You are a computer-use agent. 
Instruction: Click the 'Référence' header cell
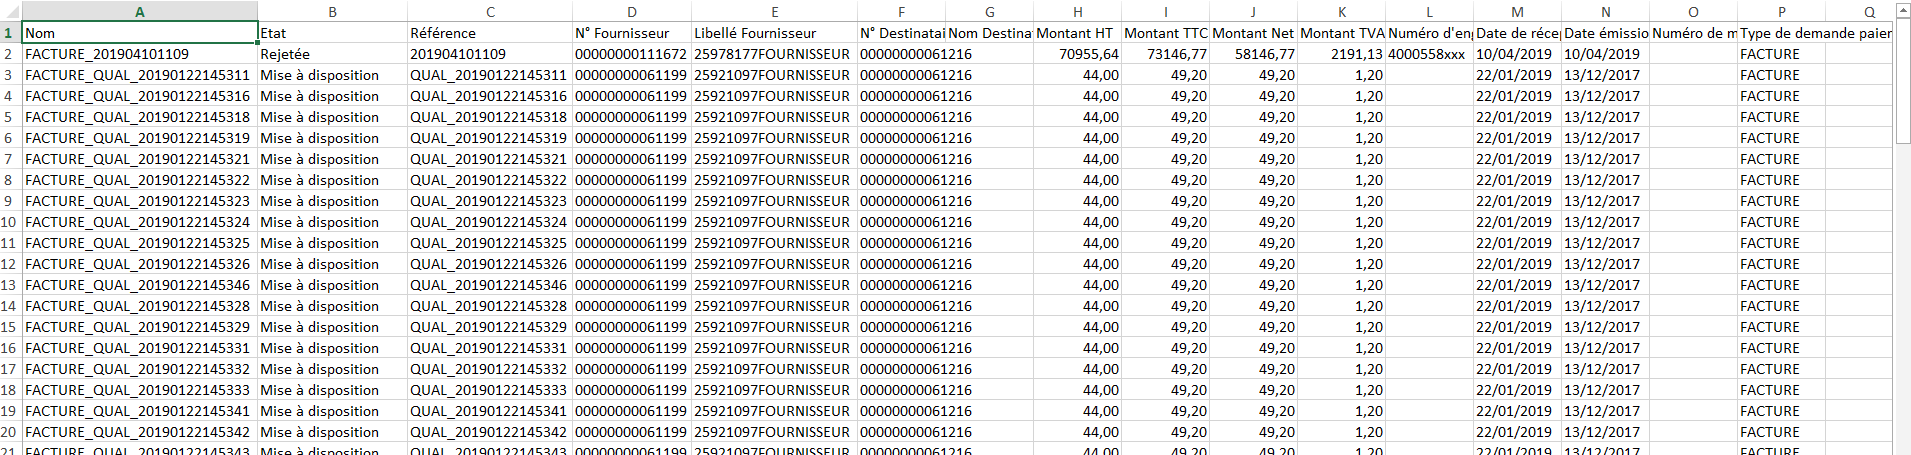[x=490, y=33]
